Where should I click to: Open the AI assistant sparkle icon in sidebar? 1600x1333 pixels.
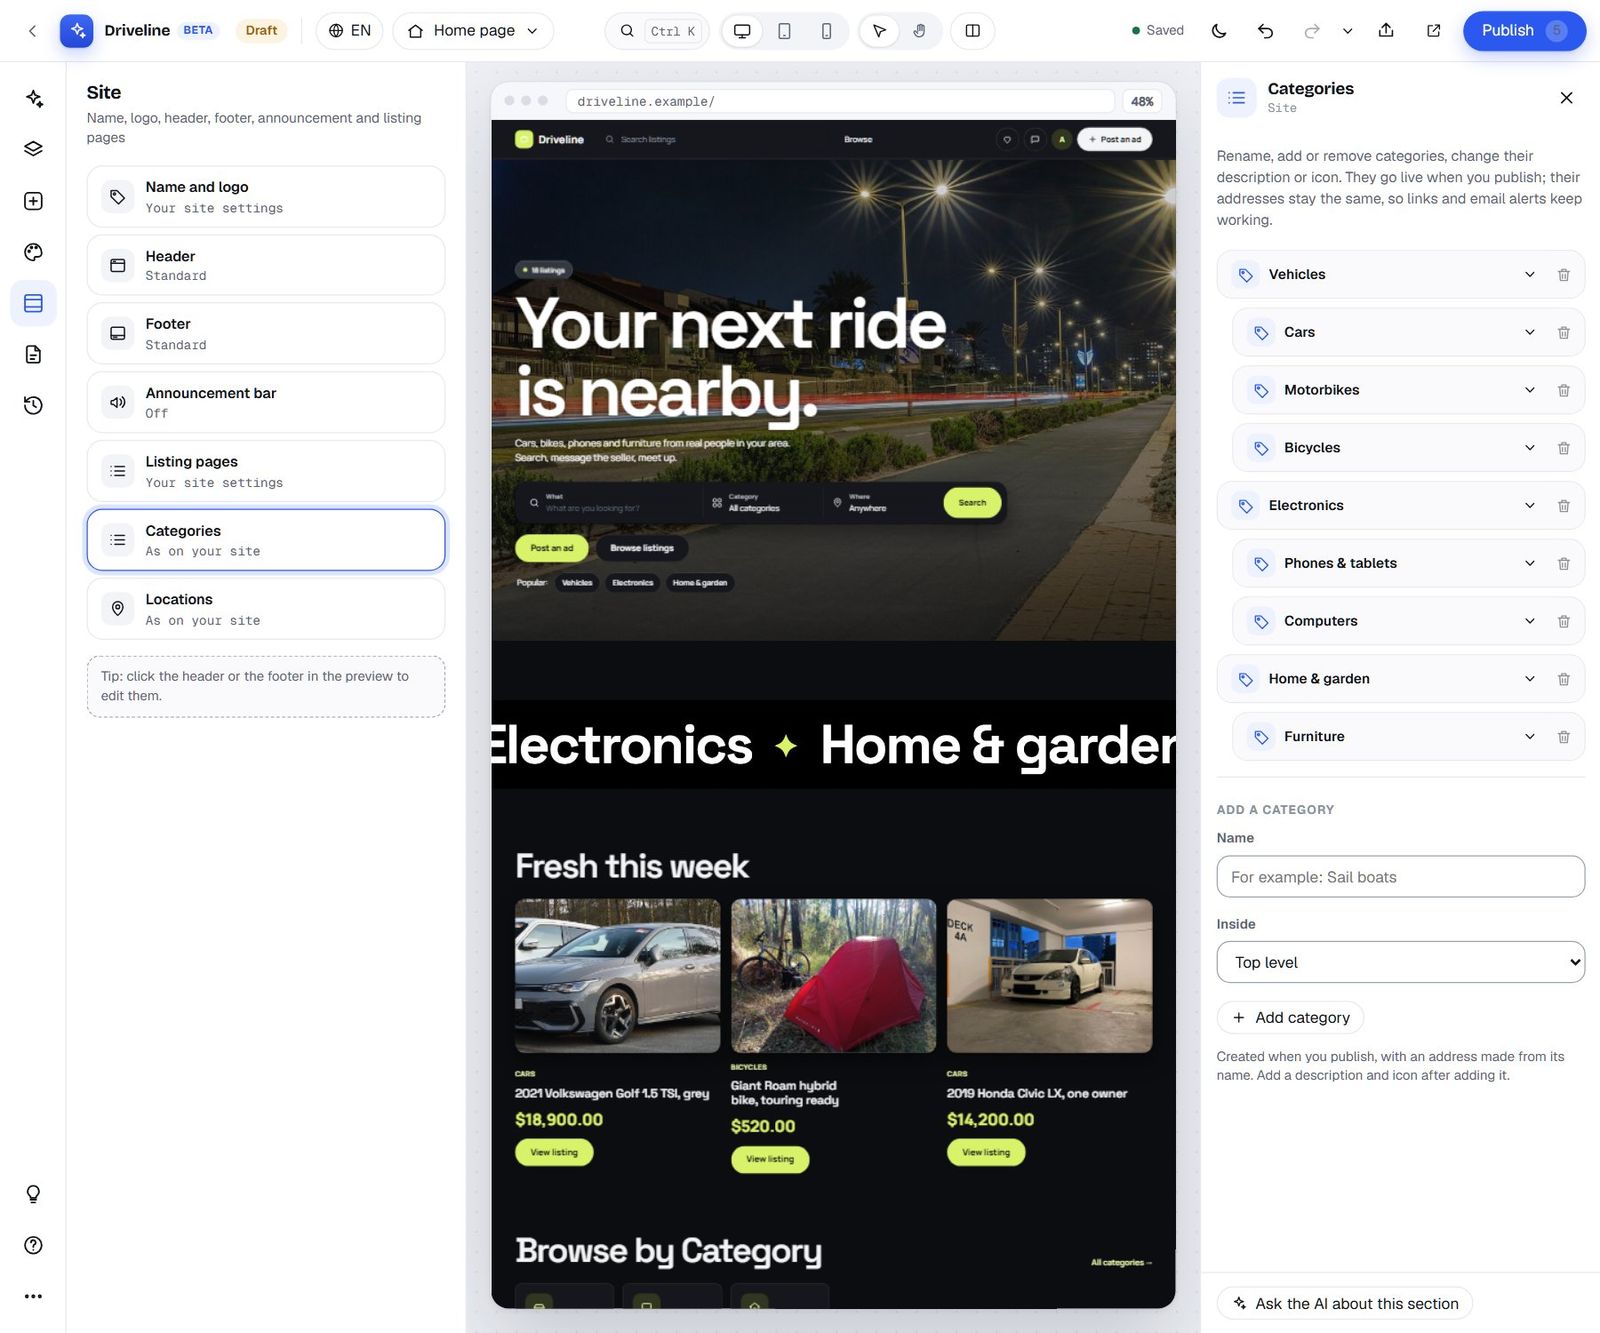[33, 98]
